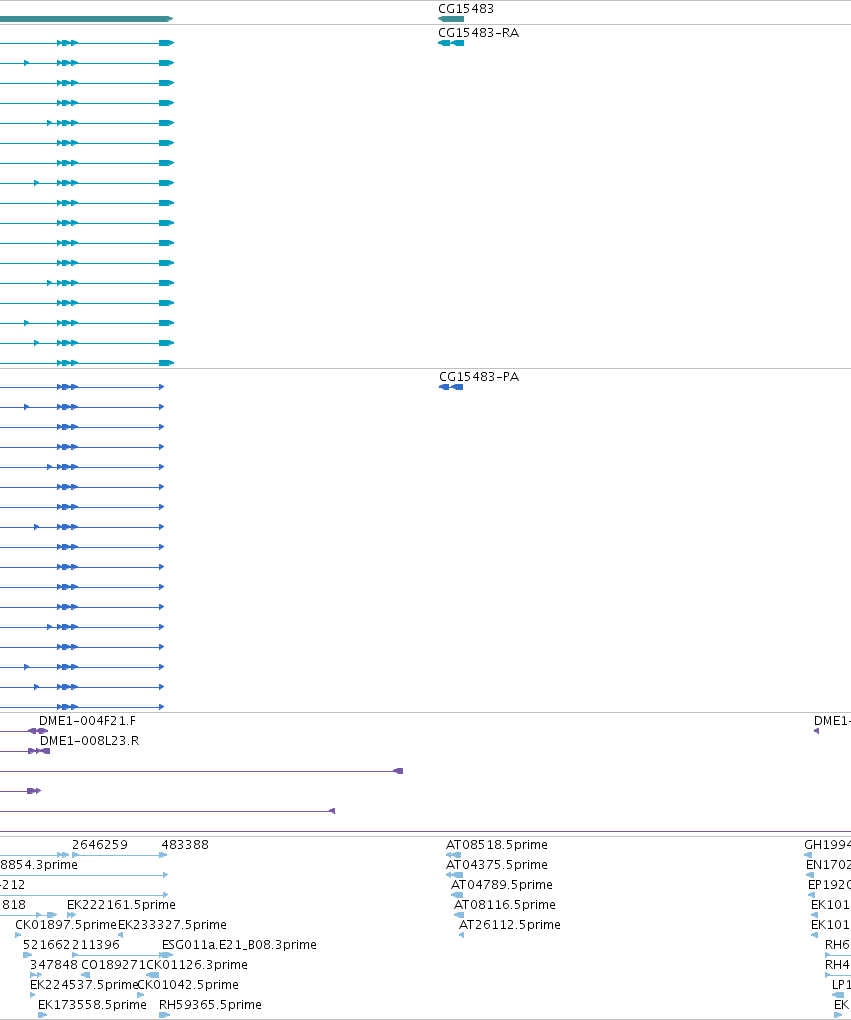Select the 8854.3prime EST label
The height and width of the screenshot is (1020, 851).
[x=38, y=865]
